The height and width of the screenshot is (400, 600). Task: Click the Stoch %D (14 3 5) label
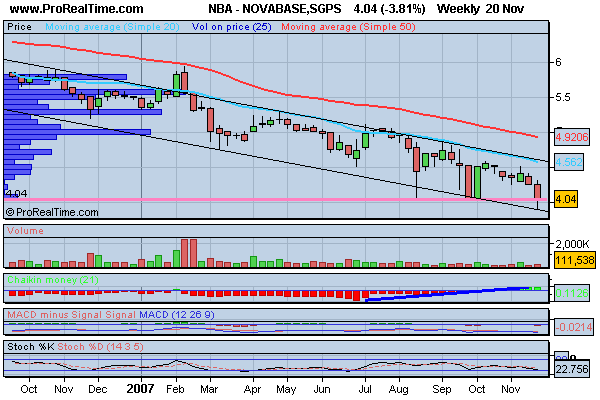[100, 347]
